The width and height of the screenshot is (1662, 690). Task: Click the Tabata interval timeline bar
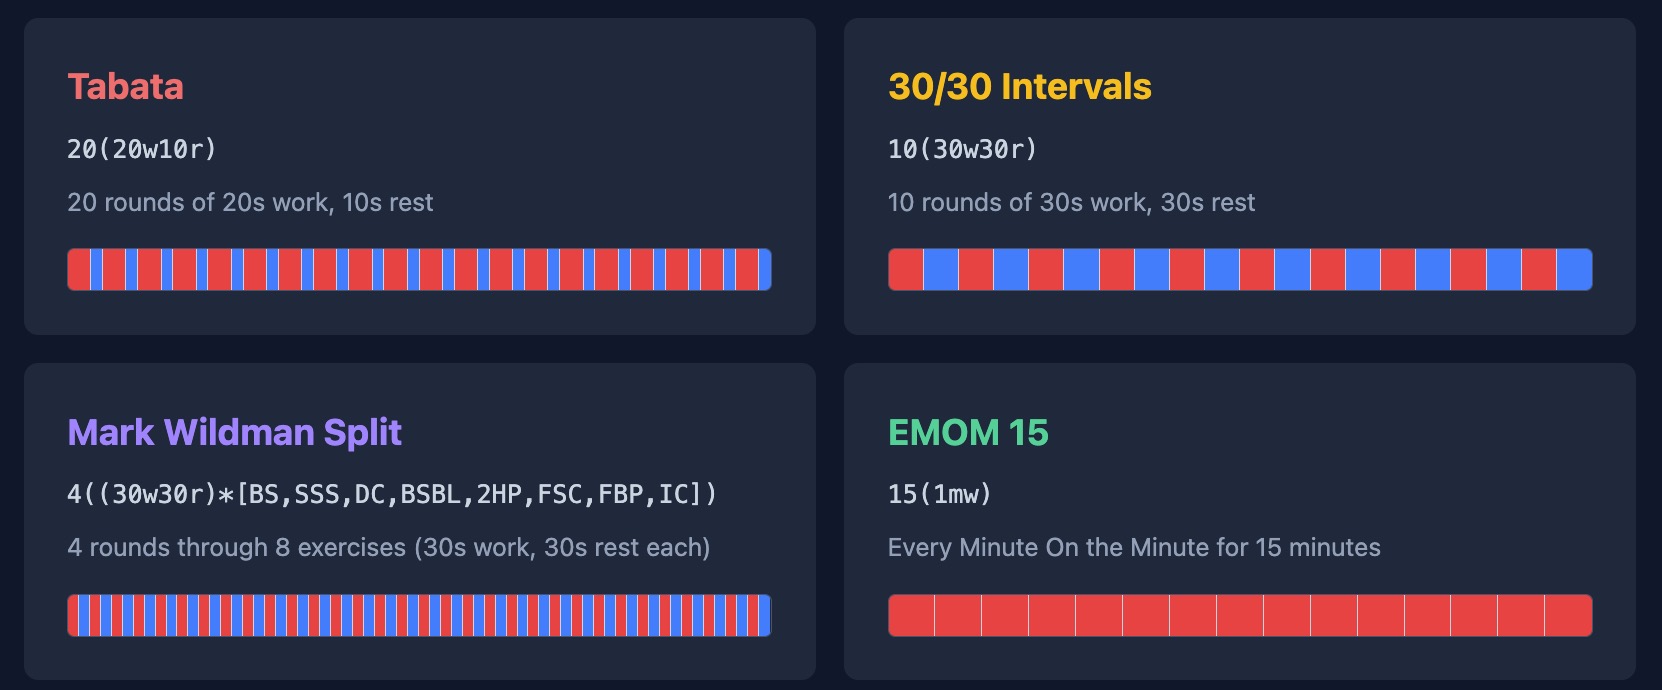click(419, 270)
